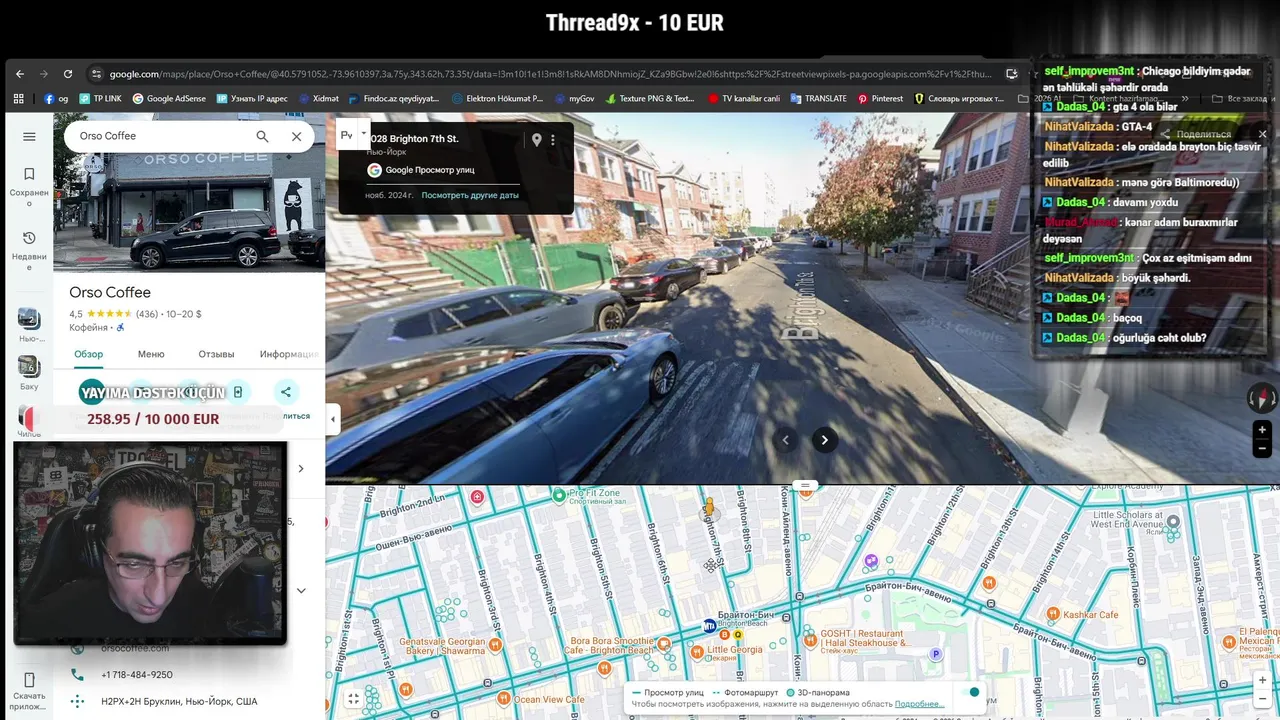Switch to the Информация tab
1280x720 pixels.
point(289,354)
